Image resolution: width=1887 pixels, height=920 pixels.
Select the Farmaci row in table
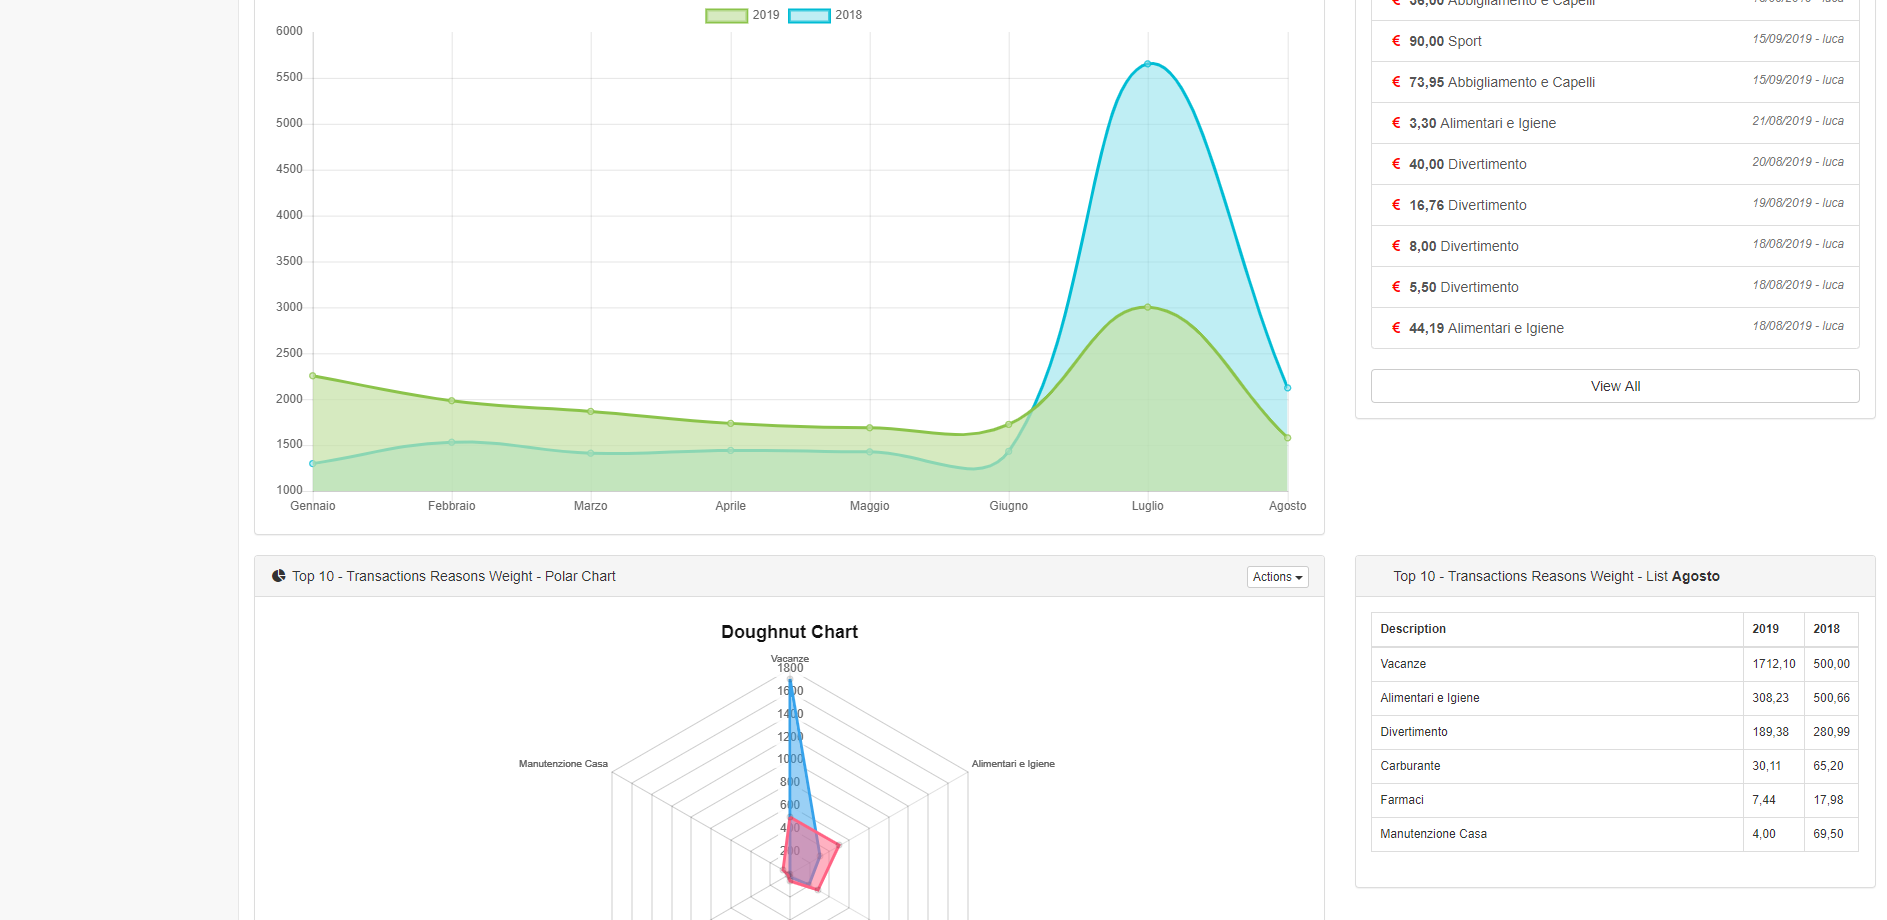1614,800
